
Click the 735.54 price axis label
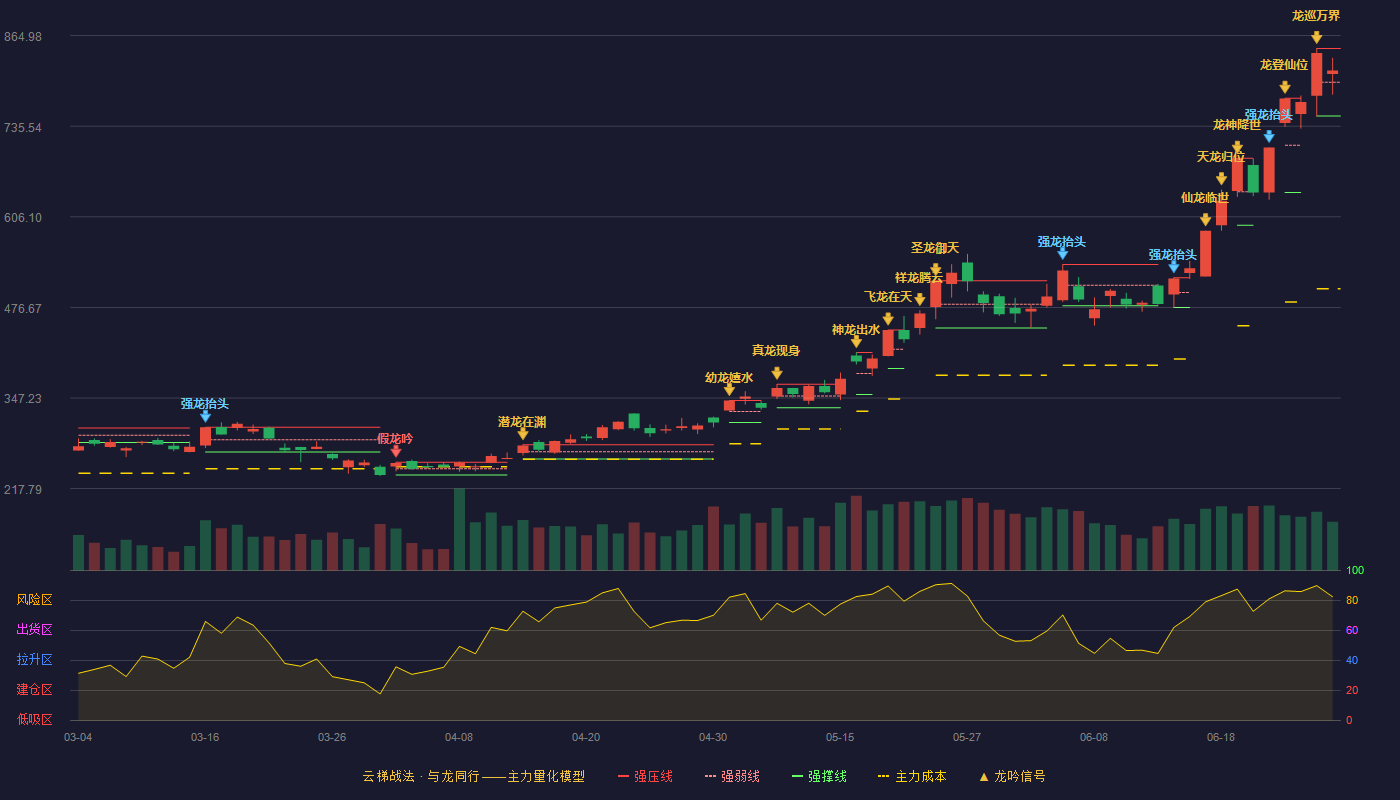tap(22, 128)
